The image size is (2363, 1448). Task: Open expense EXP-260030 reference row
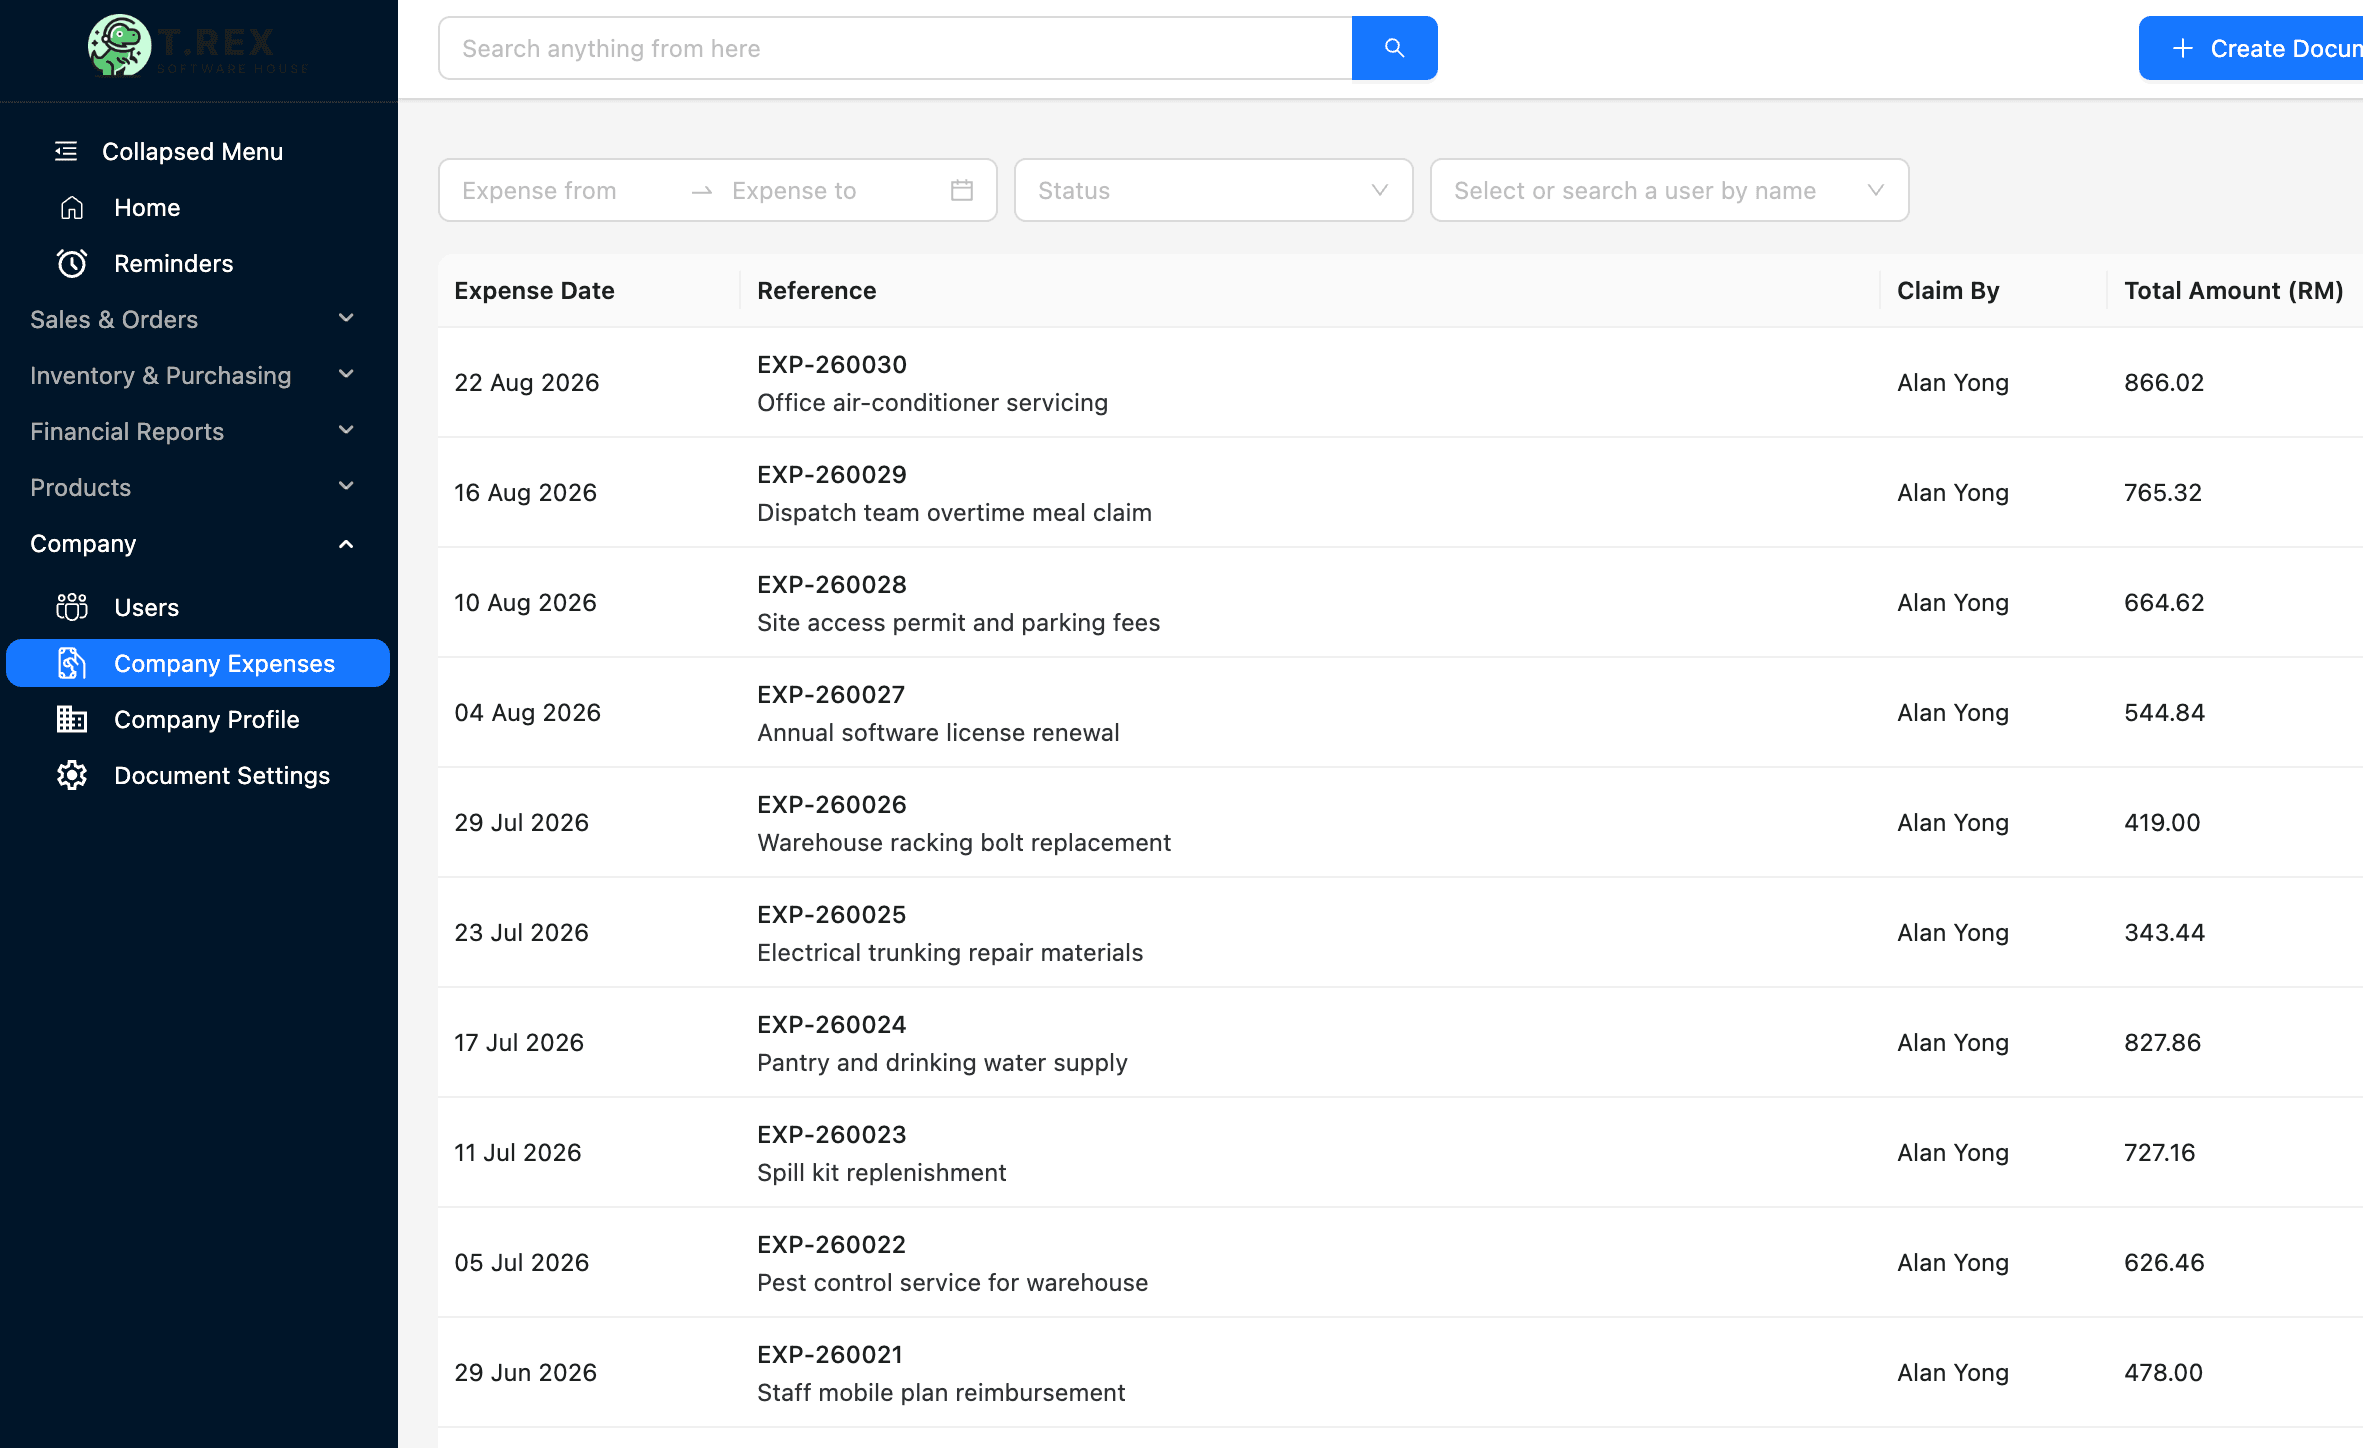(831, 365)
